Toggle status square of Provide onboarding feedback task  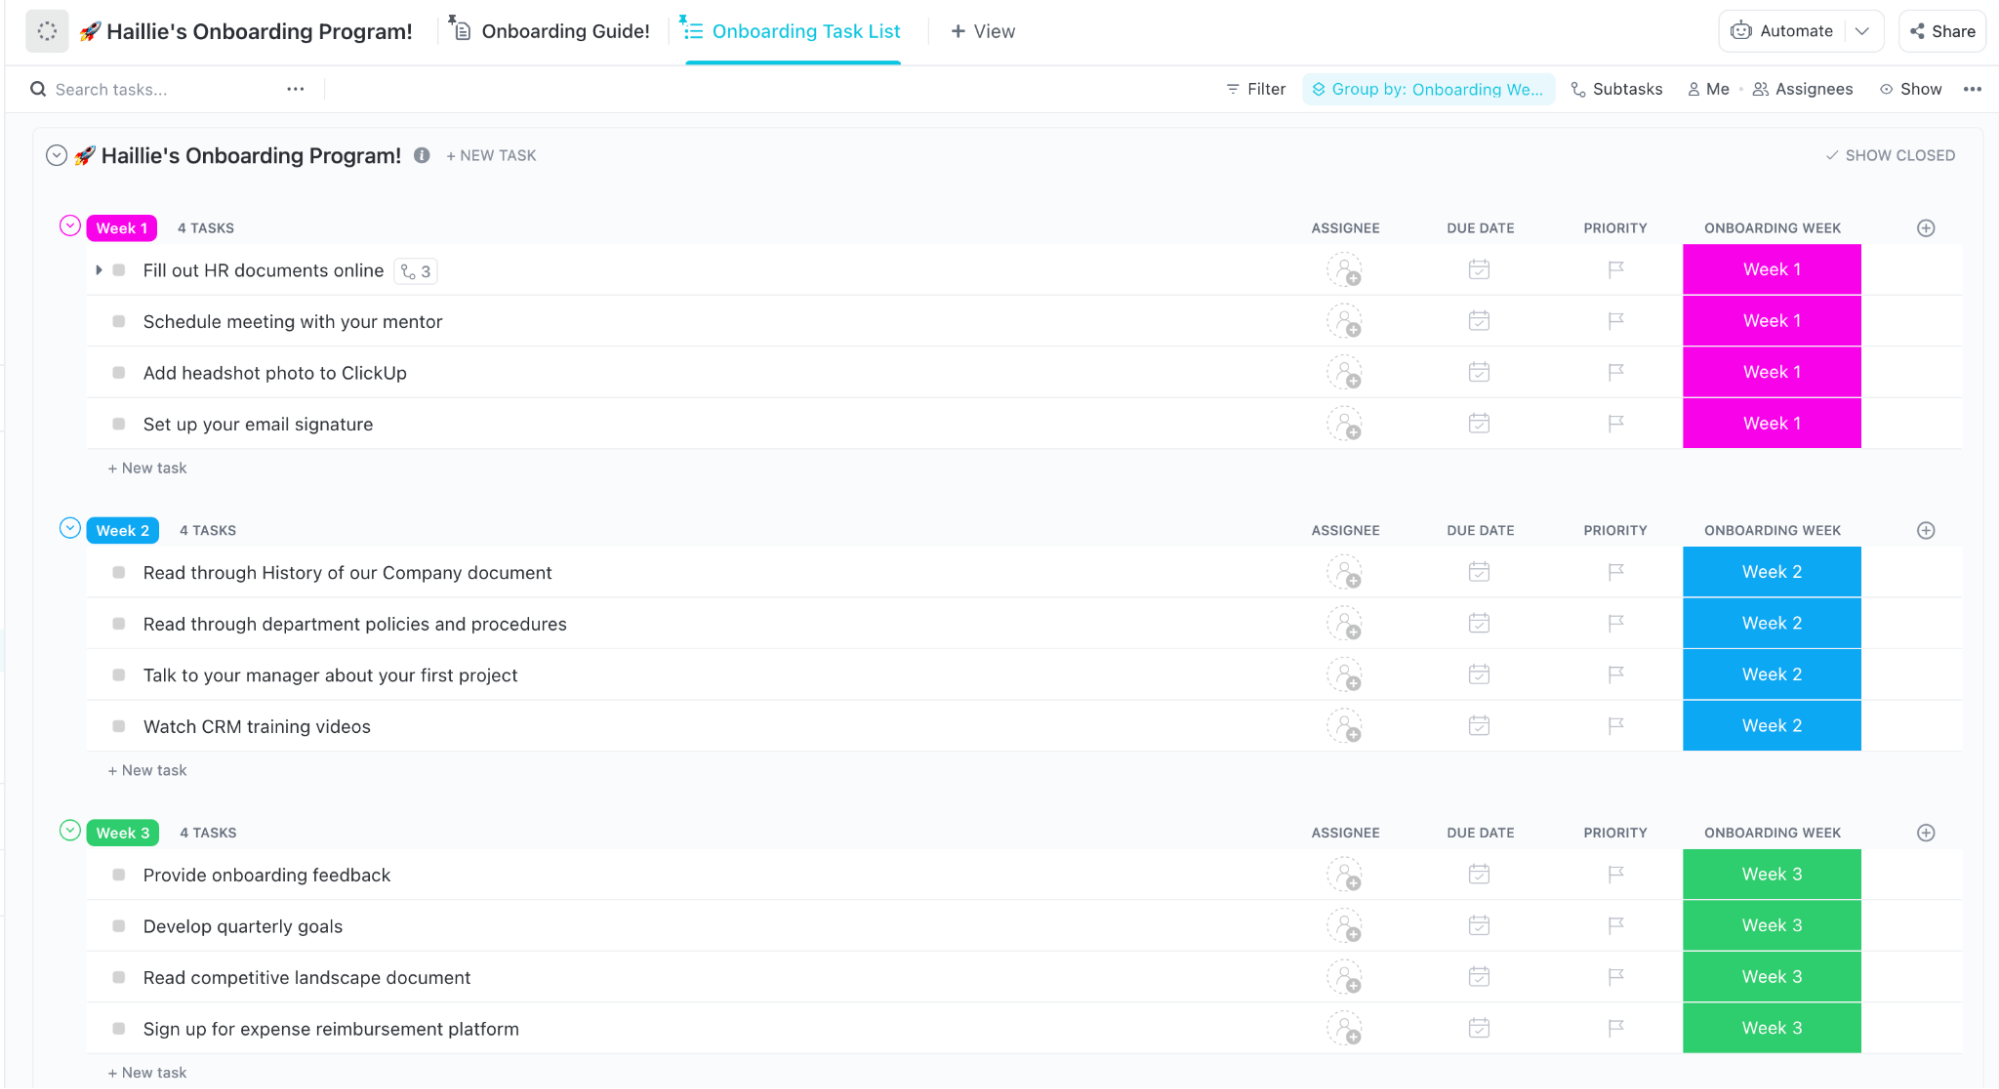(119, 875)
